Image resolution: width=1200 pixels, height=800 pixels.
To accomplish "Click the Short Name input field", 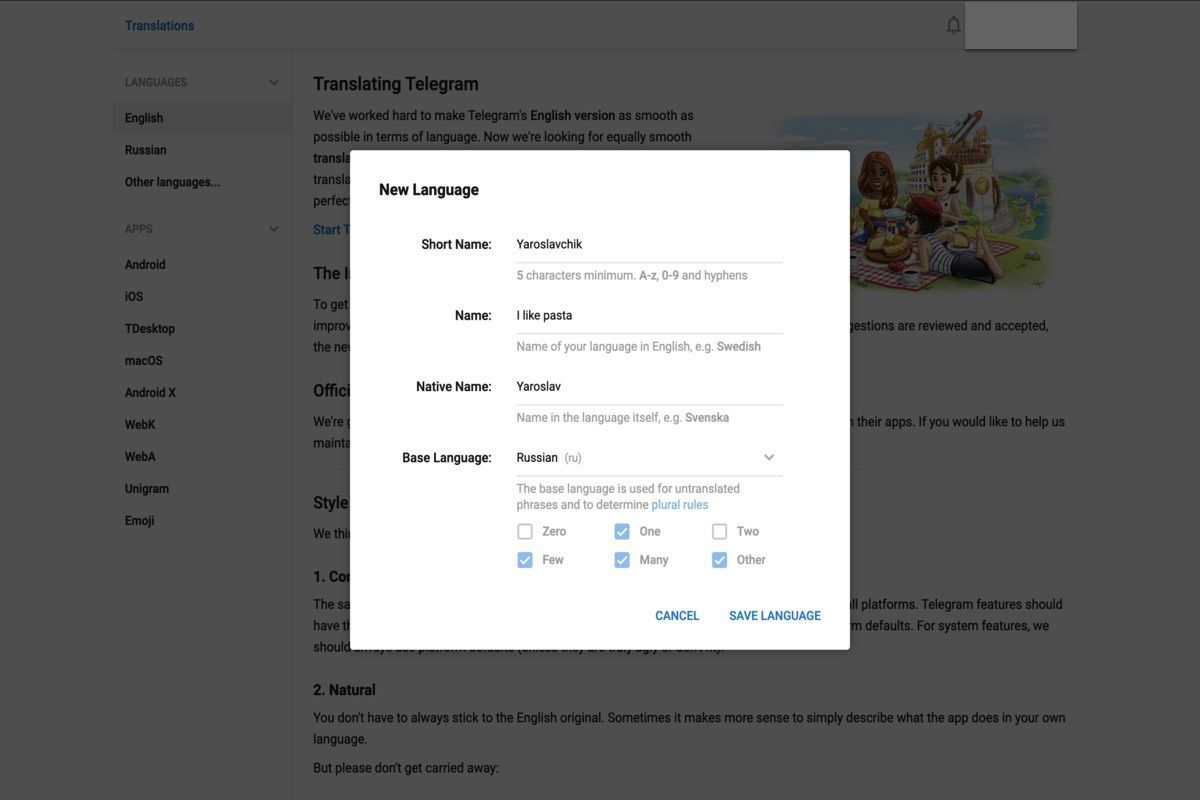I will click(x=648, y=244).
